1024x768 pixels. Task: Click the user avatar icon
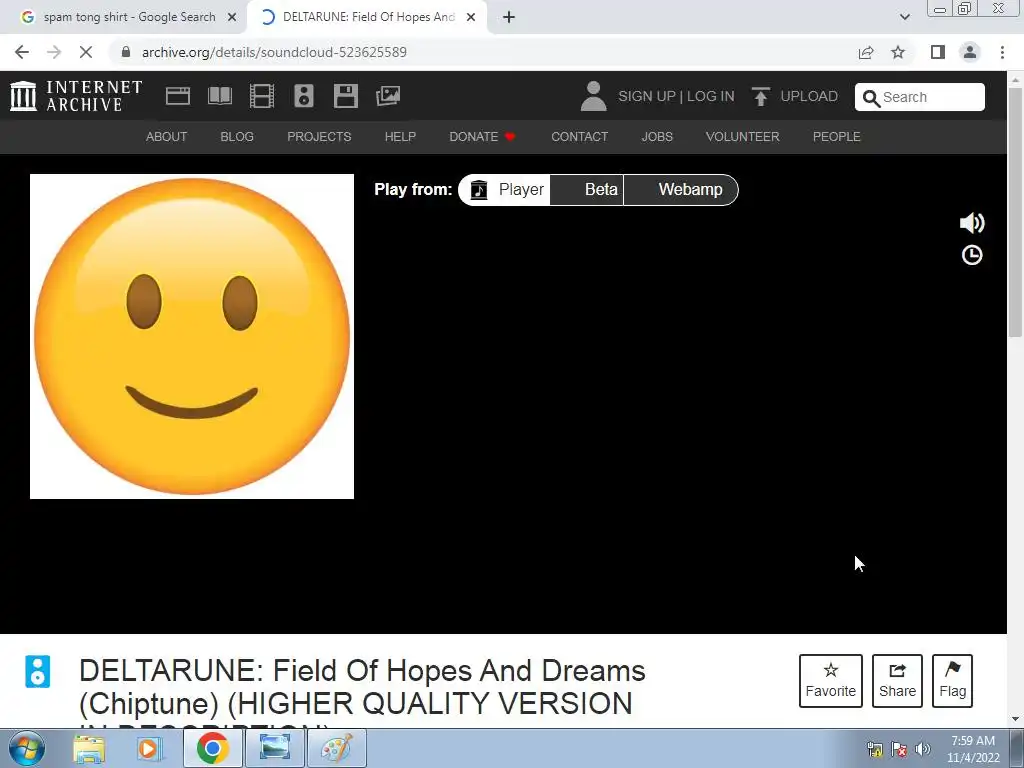593,96
